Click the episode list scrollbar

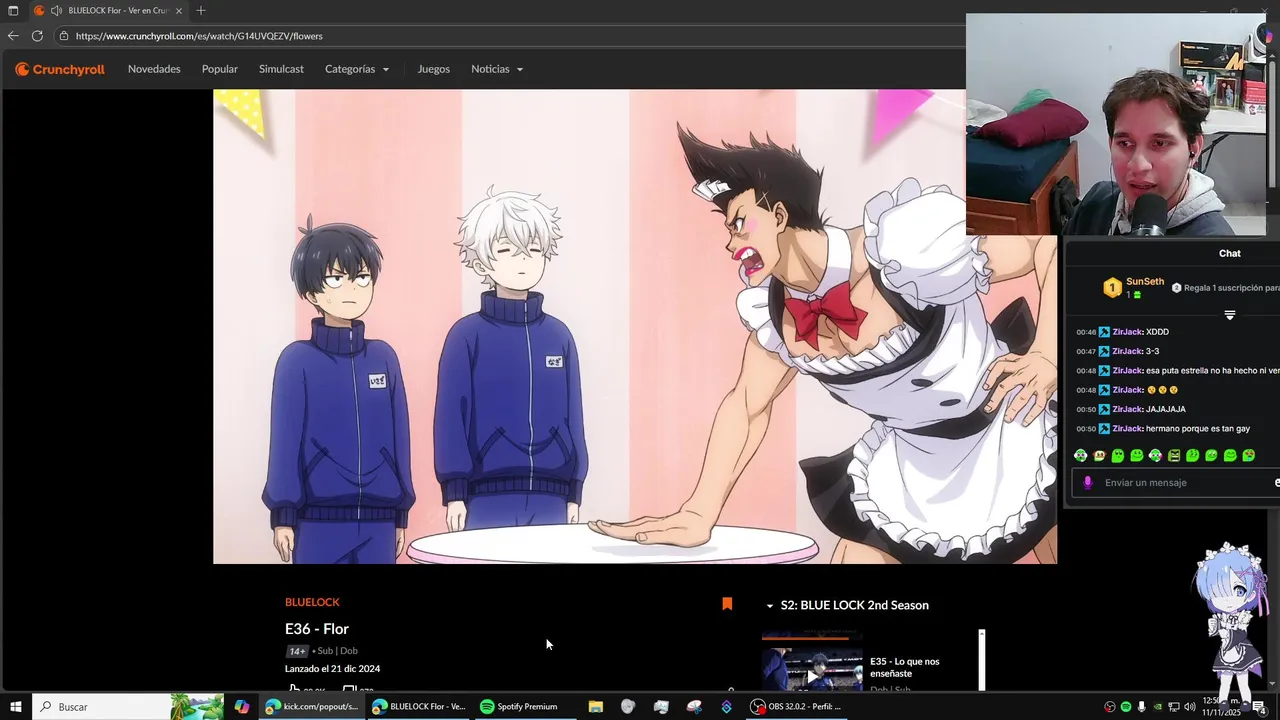(x=982, y=660)
